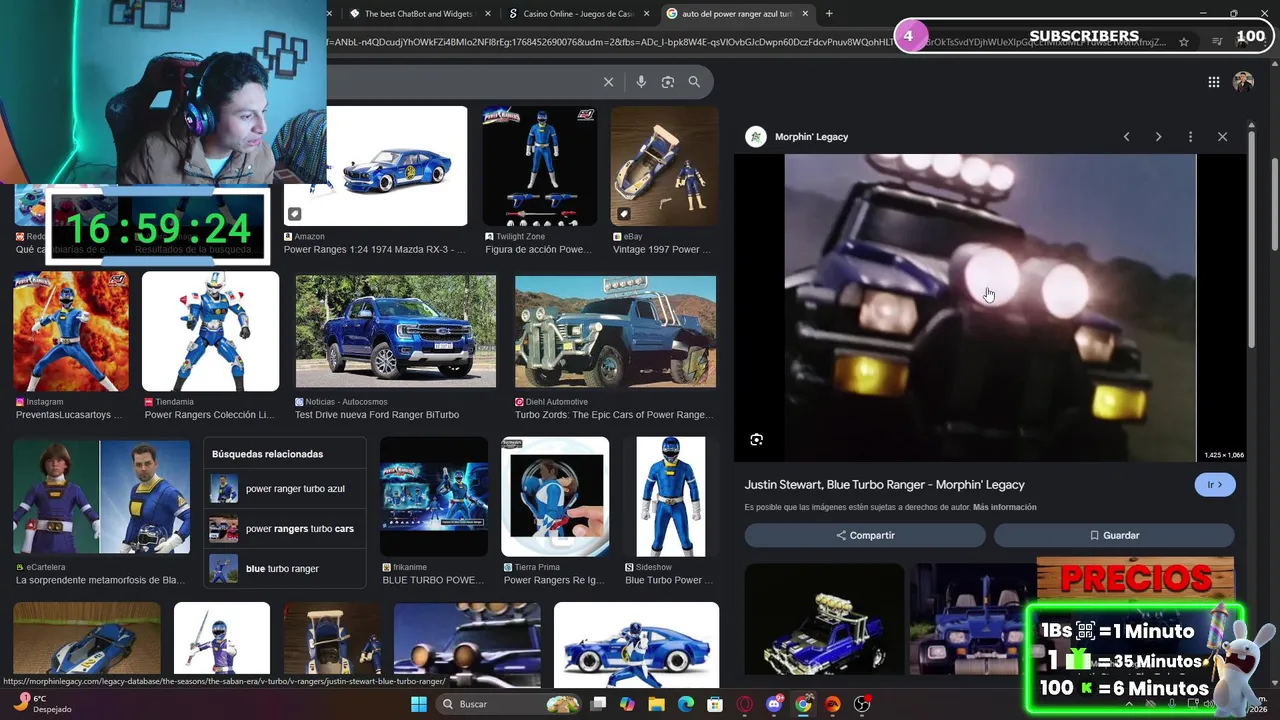The width and height of the screenshot is (1280, 720).
Task: Open Test Drive nueva Ford Ranger BiTurbo image
Action: pyautogui.click(x=395, y=331)
